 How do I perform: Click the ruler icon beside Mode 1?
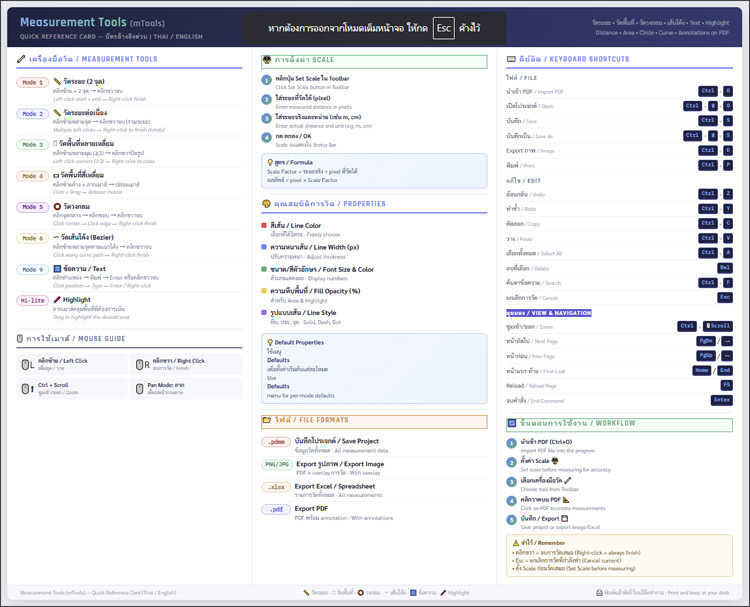57,82
